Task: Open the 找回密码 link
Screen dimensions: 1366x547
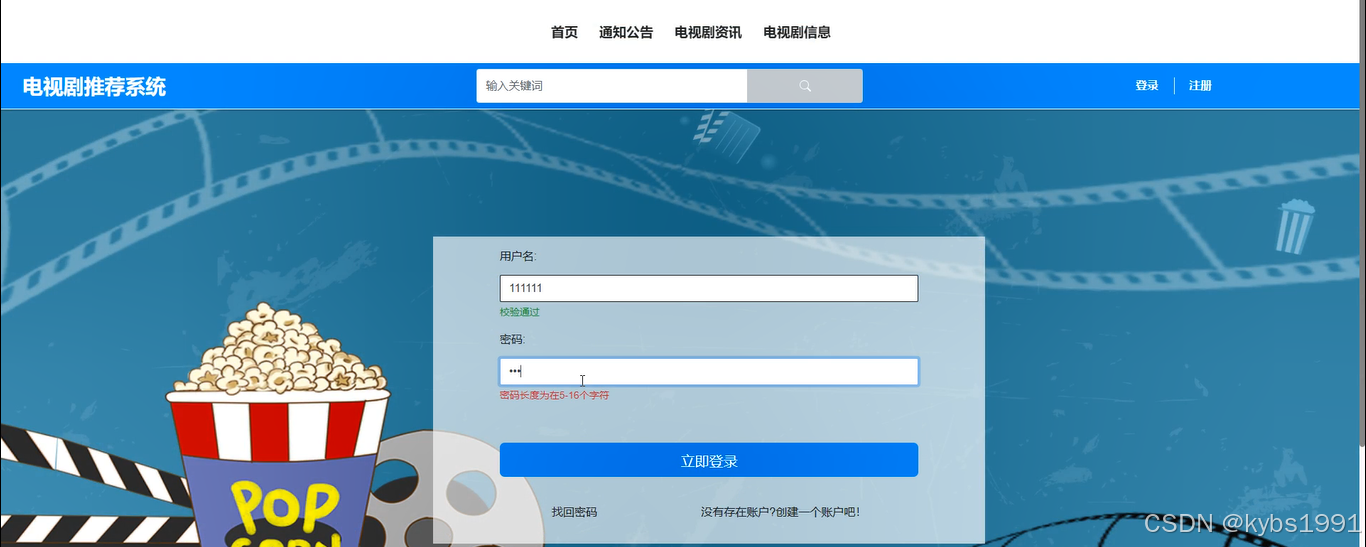Action: (574, 512)
